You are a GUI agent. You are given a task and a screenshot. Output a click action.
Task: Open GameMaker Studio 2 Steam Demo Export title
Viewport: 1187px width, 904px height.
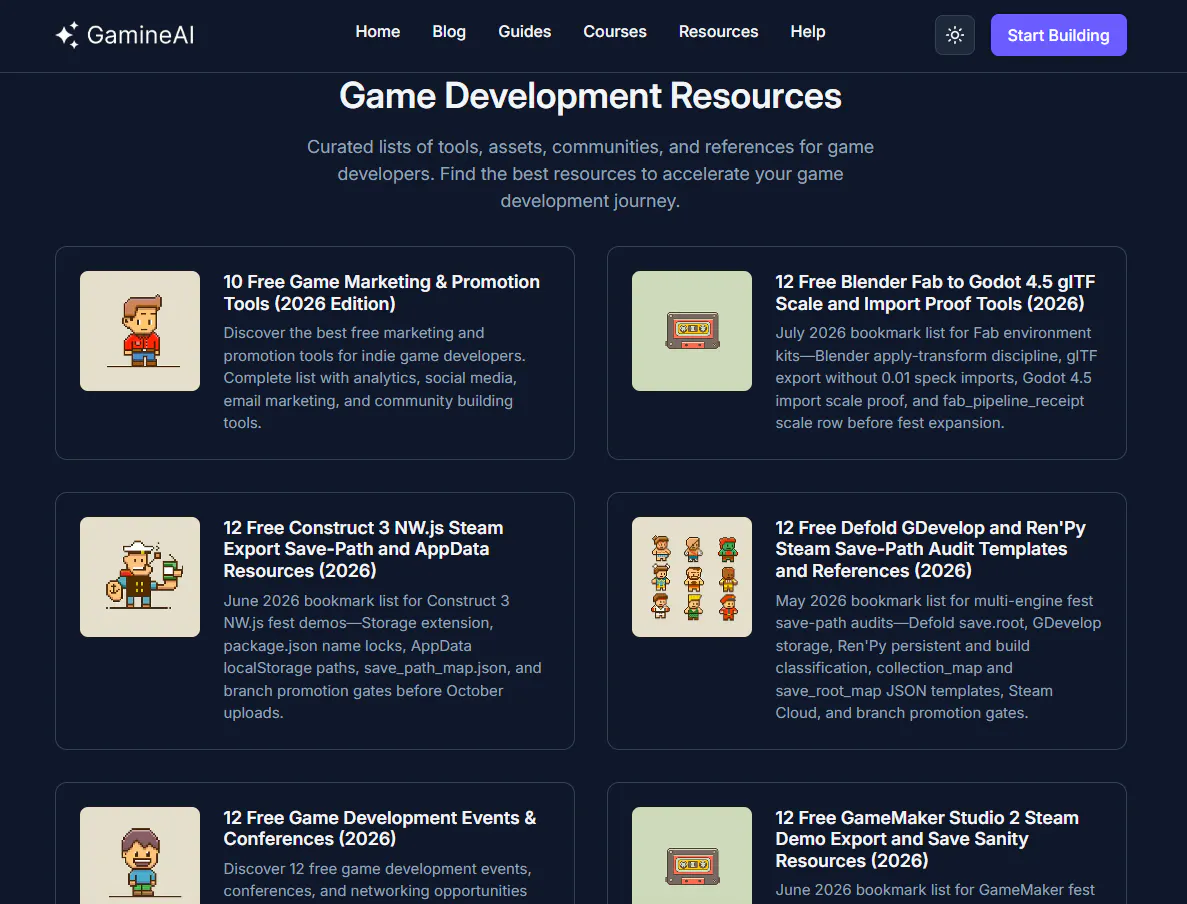click(927, 839)
